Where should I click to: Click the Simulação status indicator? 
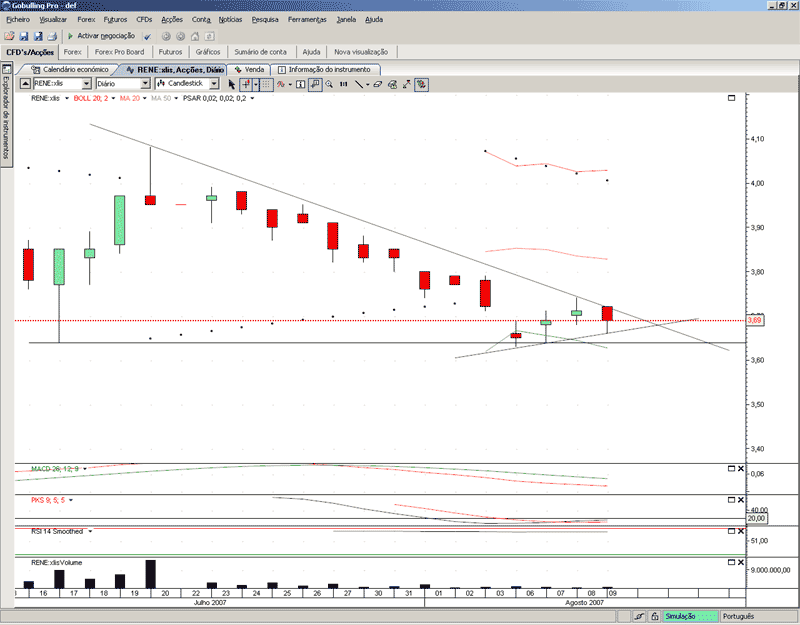pyautogui.click(x=690, y=616)
